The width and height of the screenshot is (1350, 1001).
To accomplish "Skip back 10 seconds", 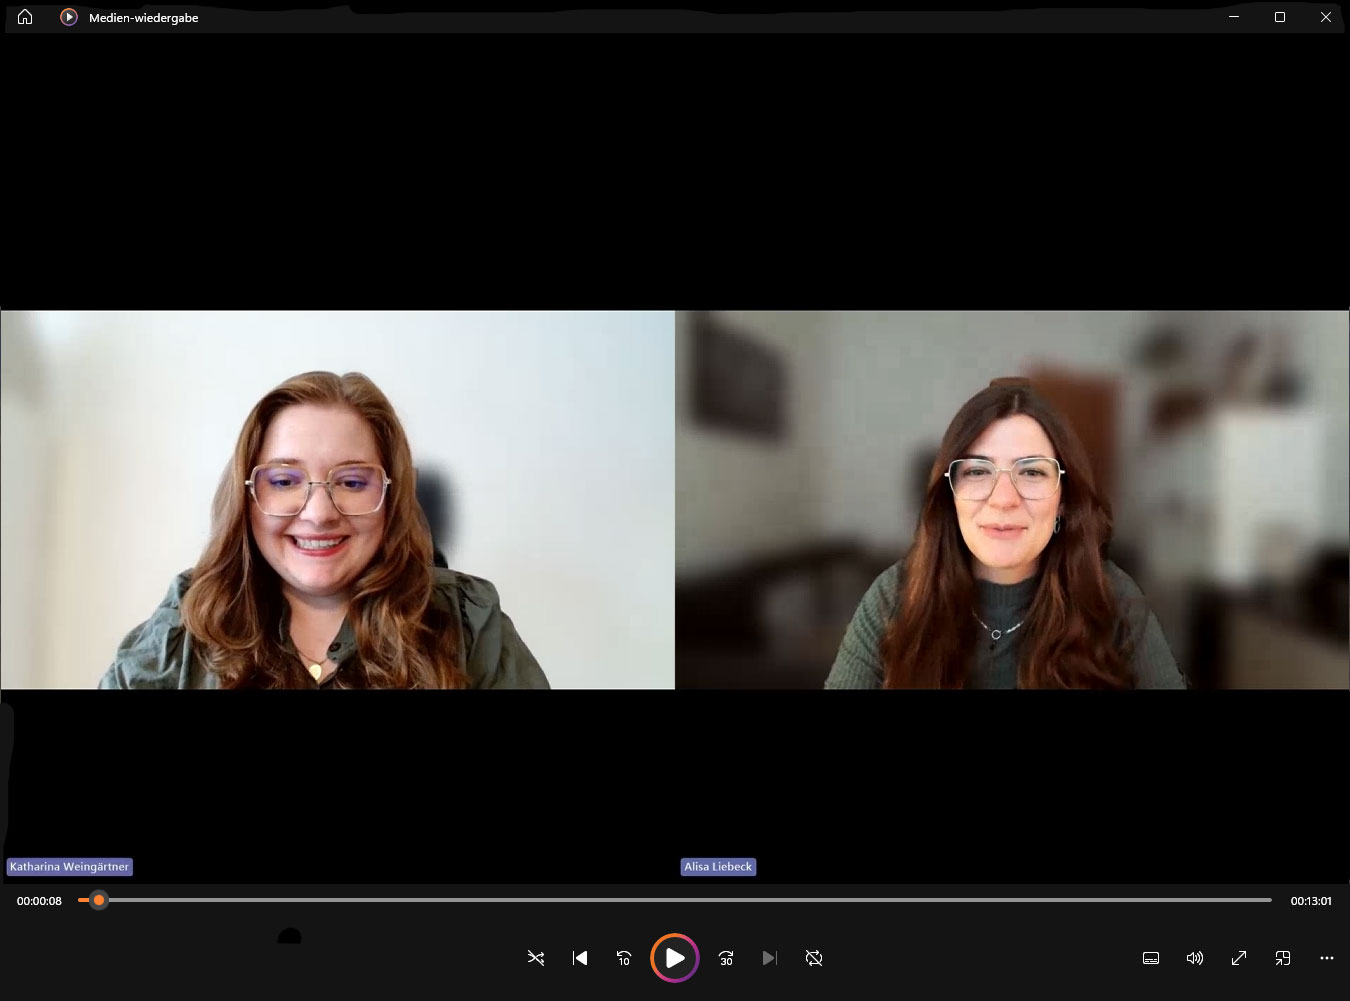I will point(624,958).
